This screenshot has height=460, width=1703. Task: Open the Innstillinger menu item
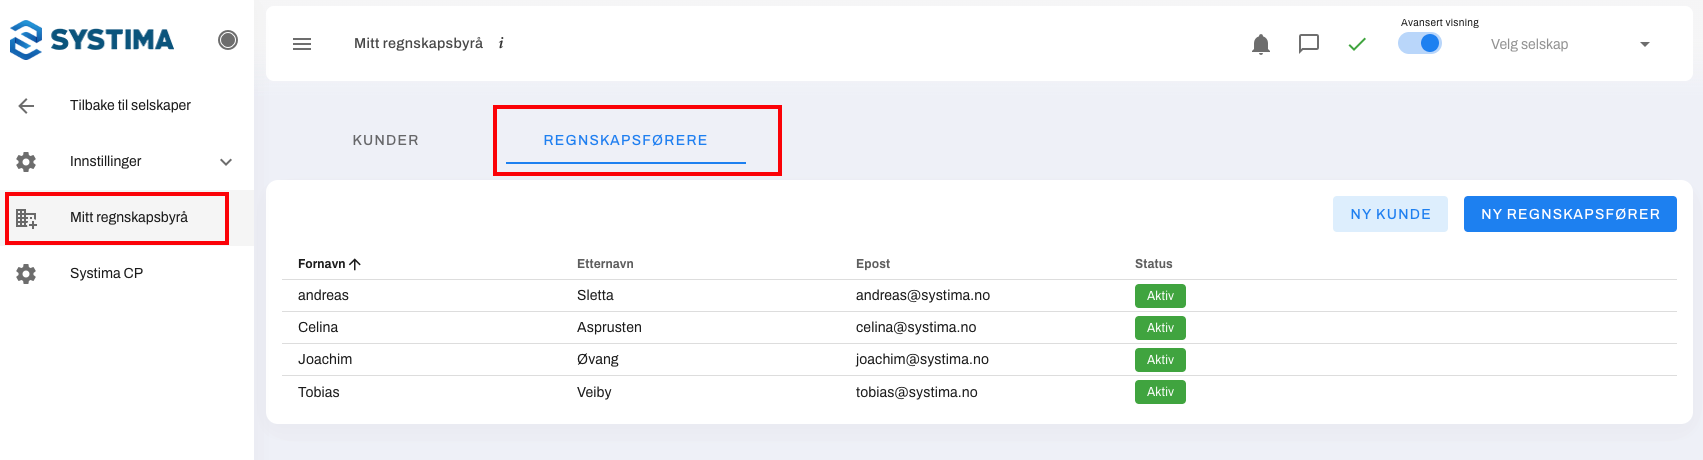(127, 161)
